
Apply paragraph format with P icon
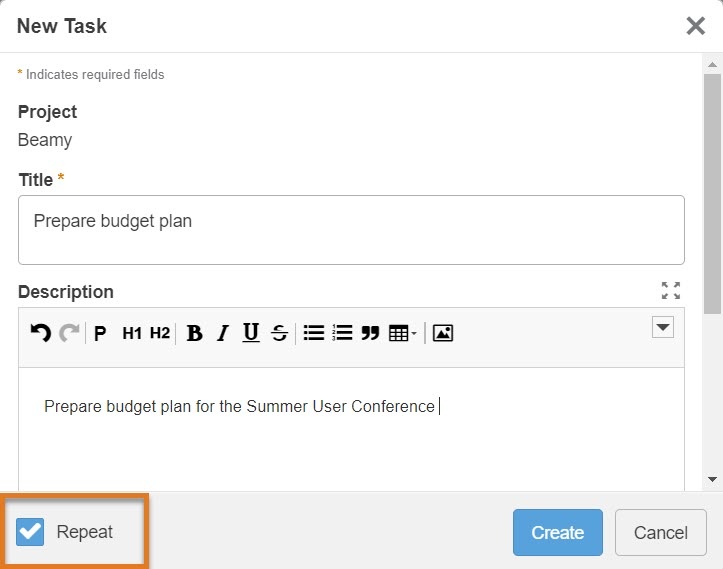pyautogui.click(x=100, y=334)
